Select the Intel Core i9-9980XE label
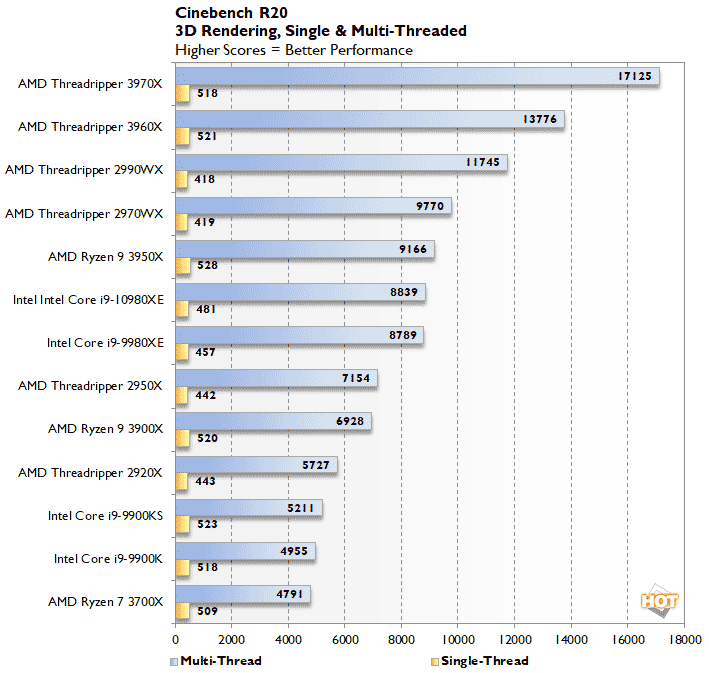Viewport: 709px width, 673px height. 105,343
